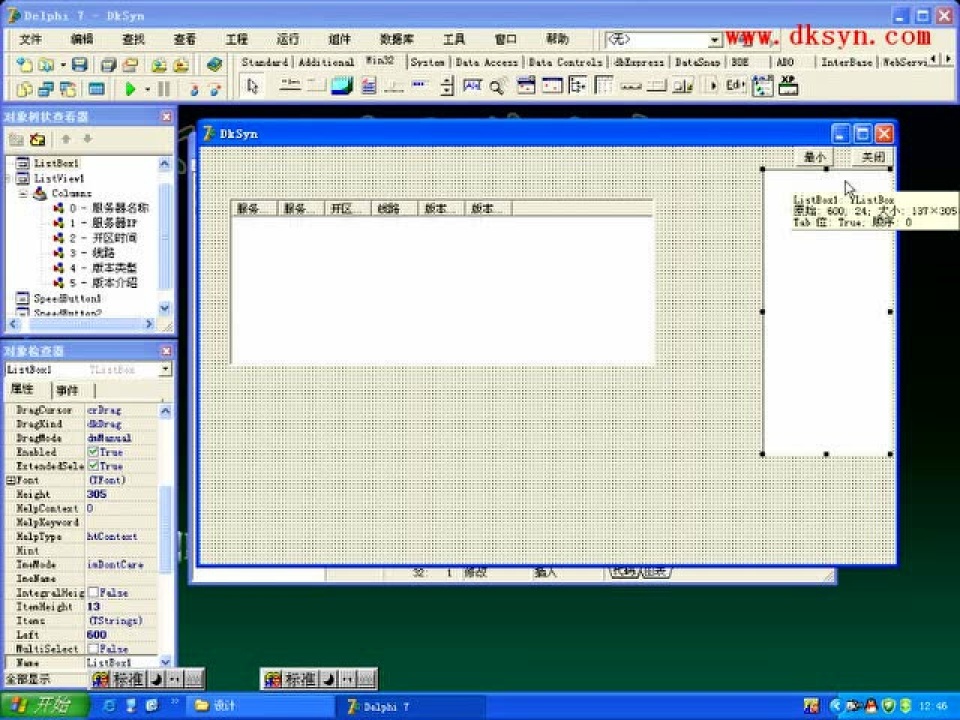Toggle the ExtendedSelect property checkbox
960x720 pixels.
(x=95, y=466)
